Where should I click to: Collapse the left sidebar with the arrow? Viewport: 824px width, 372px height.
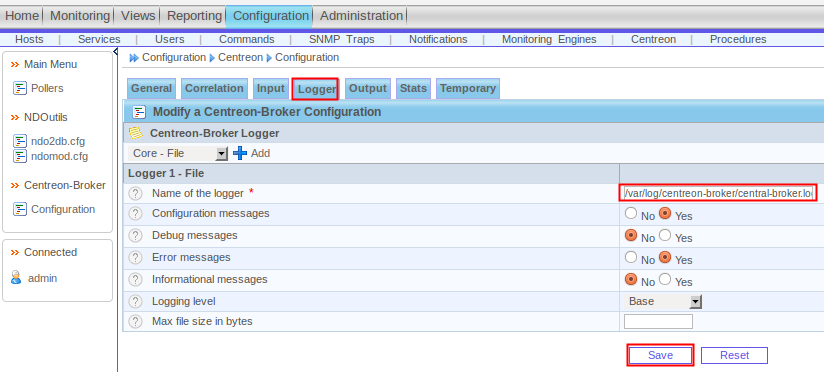coord(115,51)
